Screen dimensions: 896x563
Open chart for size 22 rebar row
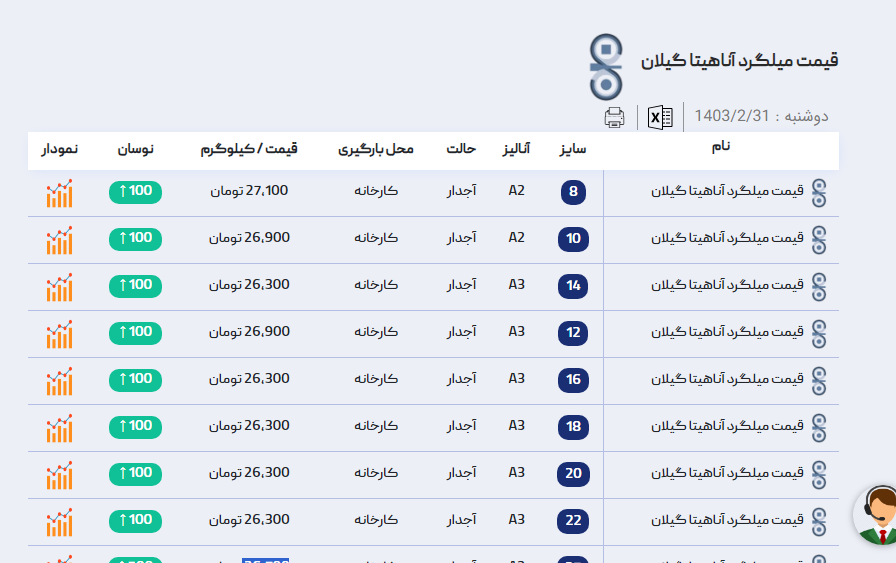[59, 522]
